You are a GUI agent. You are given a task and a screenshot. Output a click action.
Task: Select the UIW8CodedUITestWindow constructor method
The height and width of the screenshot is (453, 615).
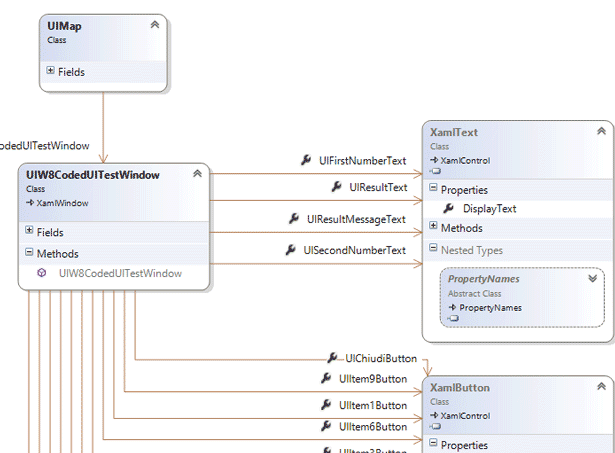click(x=119, y=273)
